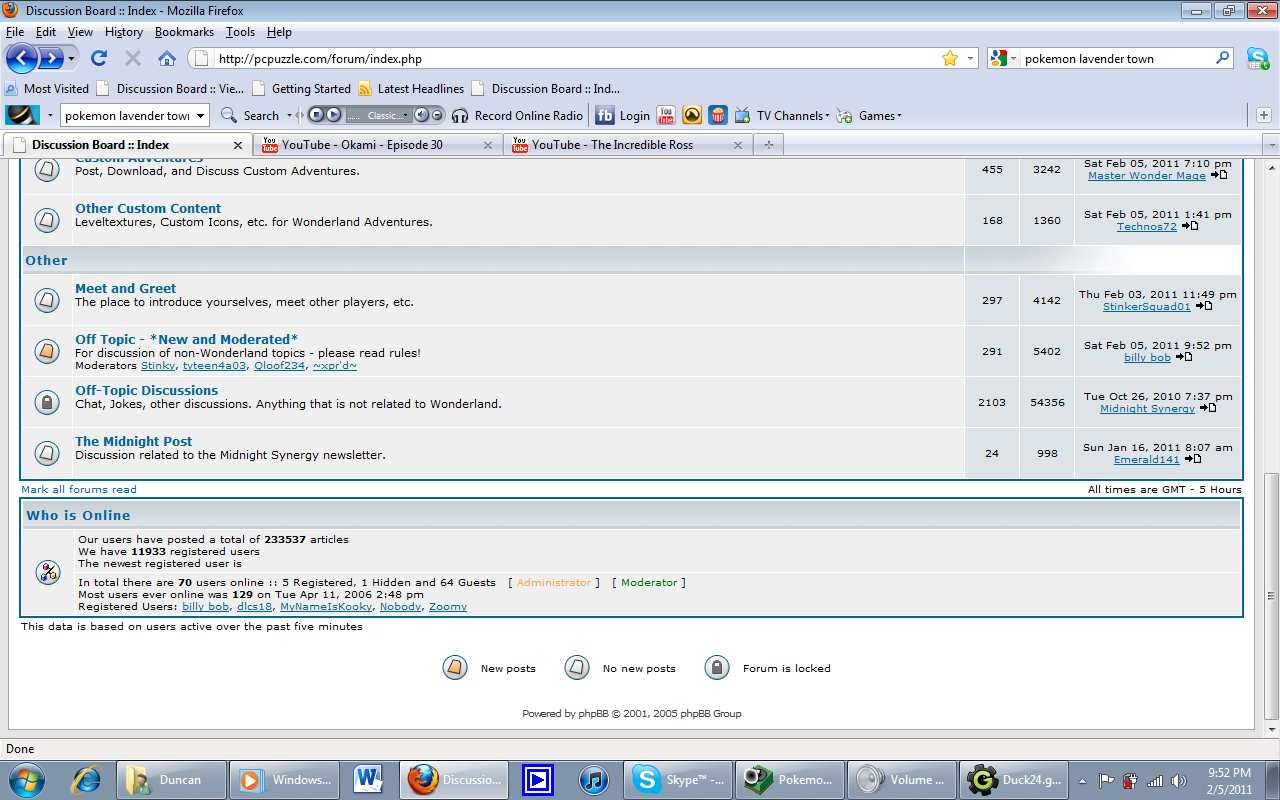Viewport: 1280px width, 800px height.
Task: Open Firefox from the Windows taskbar
Action: tap(453, 779)
